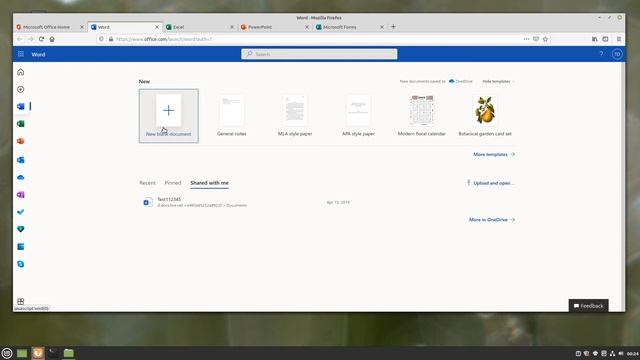Open the account avatar menu

click(x=617, y=54)
